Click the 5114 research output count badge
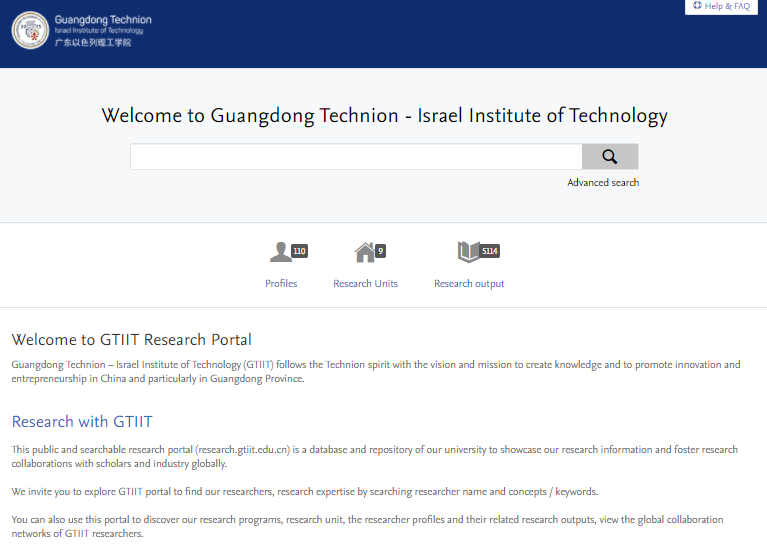The width and height of the screenshot is (767, 551). [489, 251]
